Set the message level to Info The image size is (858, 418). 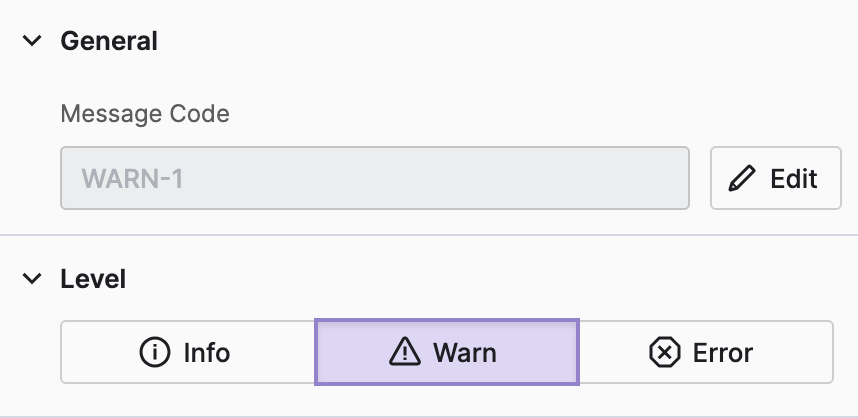[188, 352]
